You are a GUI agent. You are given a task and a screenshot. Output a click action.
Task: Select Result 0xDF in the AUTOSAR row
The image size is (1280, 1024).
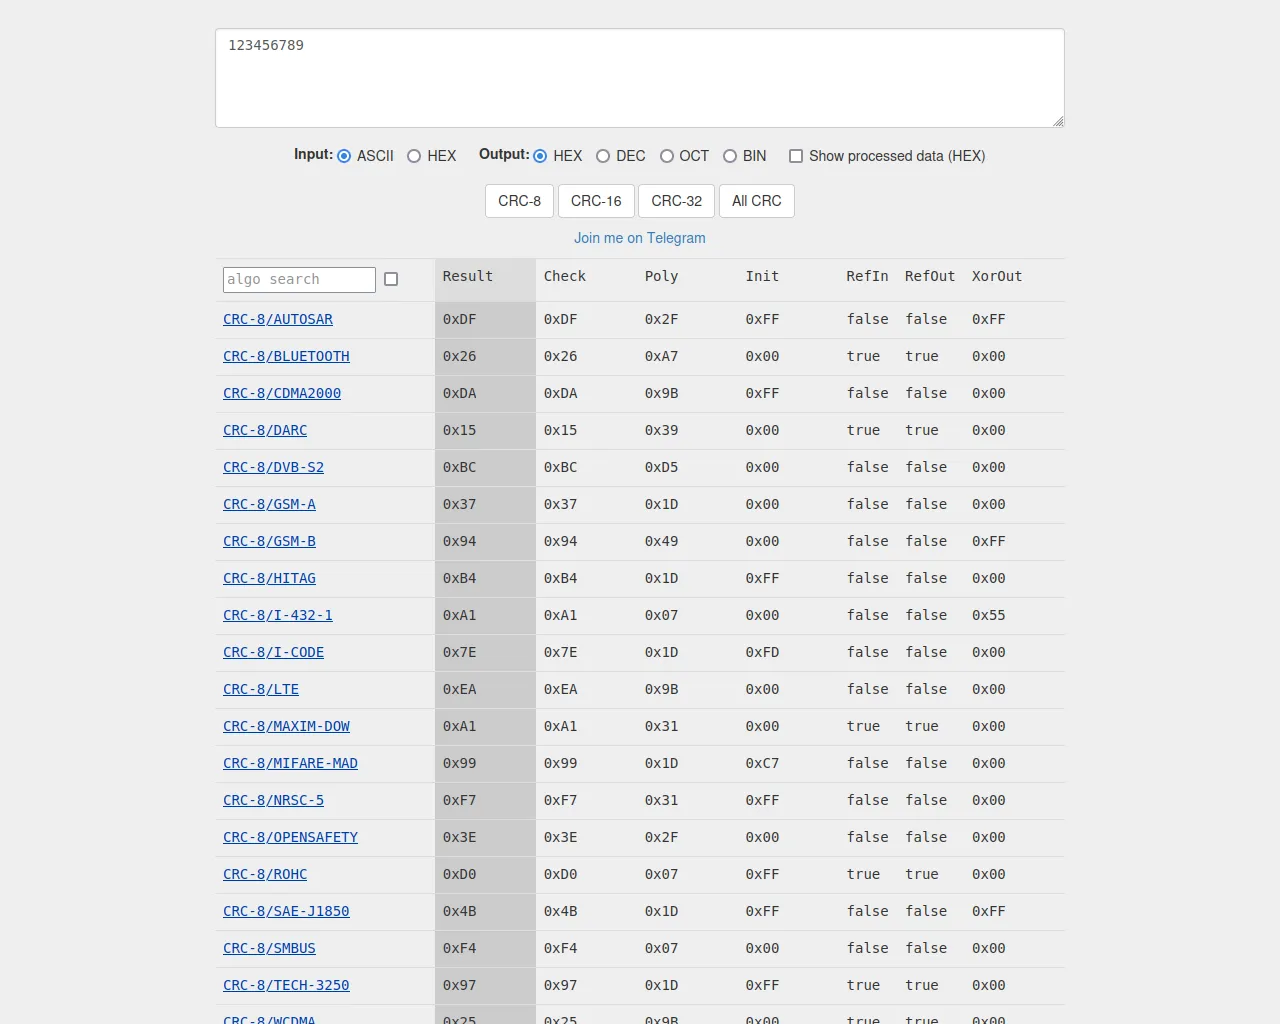coord(460,319)
